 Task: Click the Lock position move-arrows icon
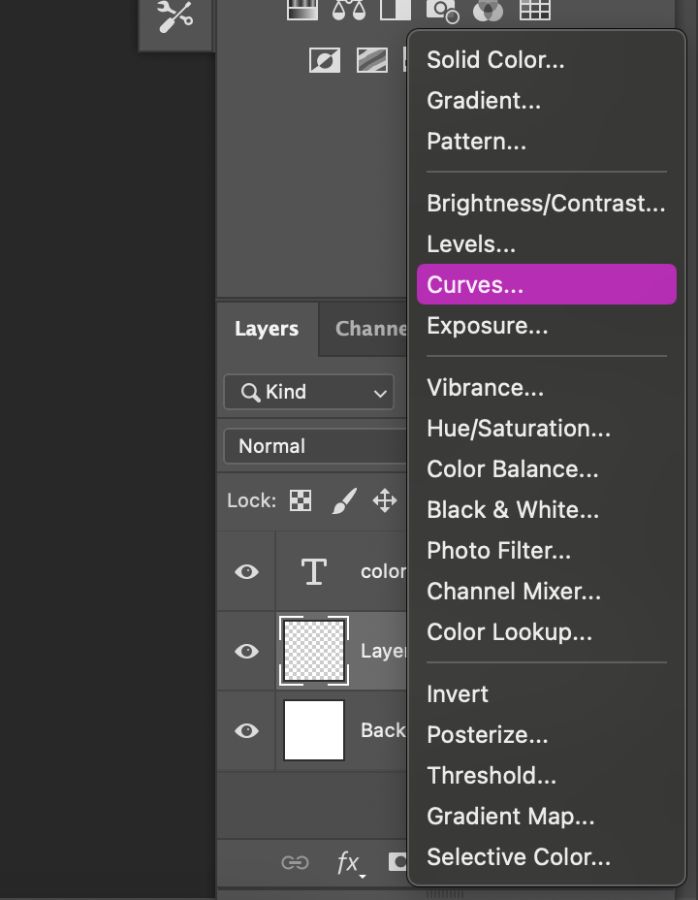tap(385, 501)
